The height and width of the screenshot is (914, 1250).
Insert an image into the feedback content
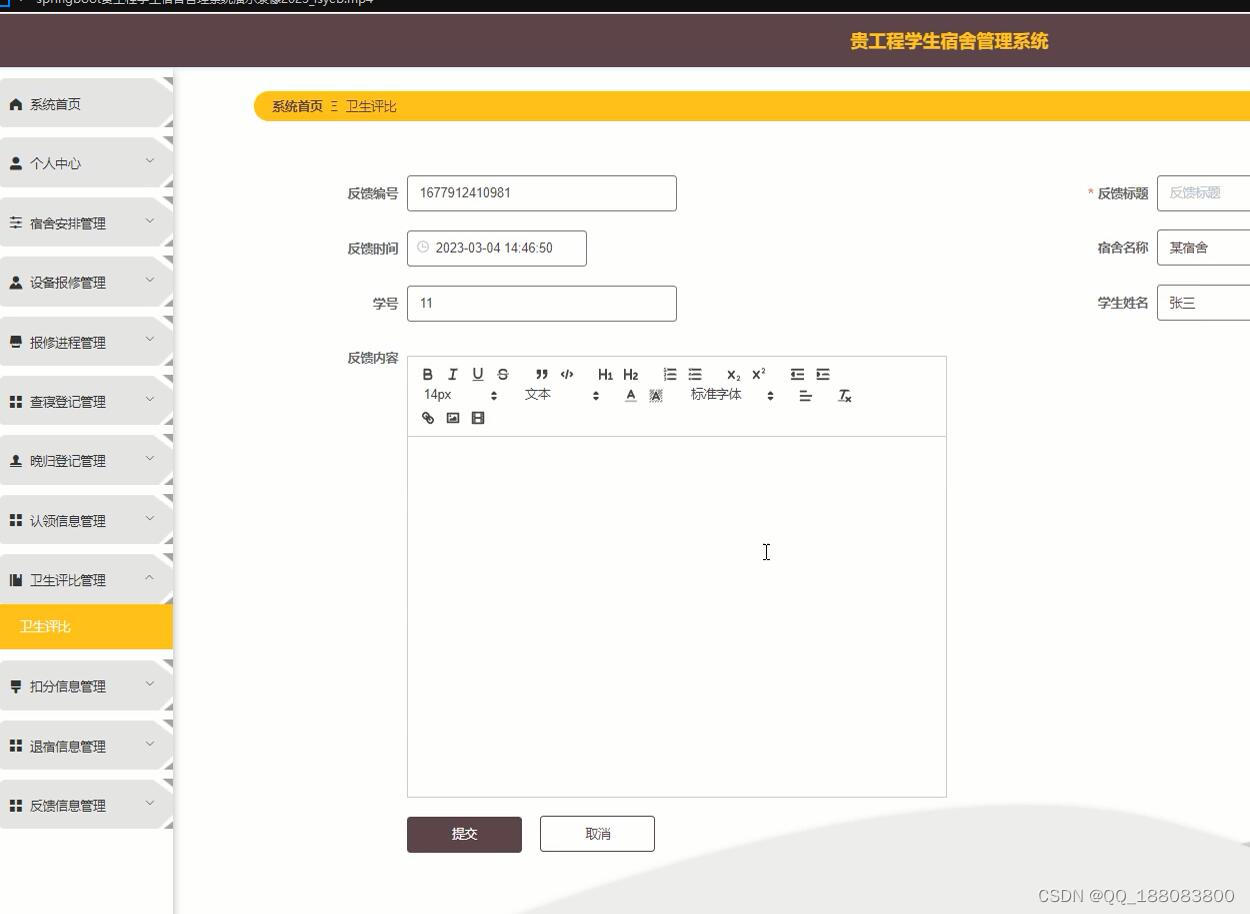pyautogui.click(x=452, y=418)
